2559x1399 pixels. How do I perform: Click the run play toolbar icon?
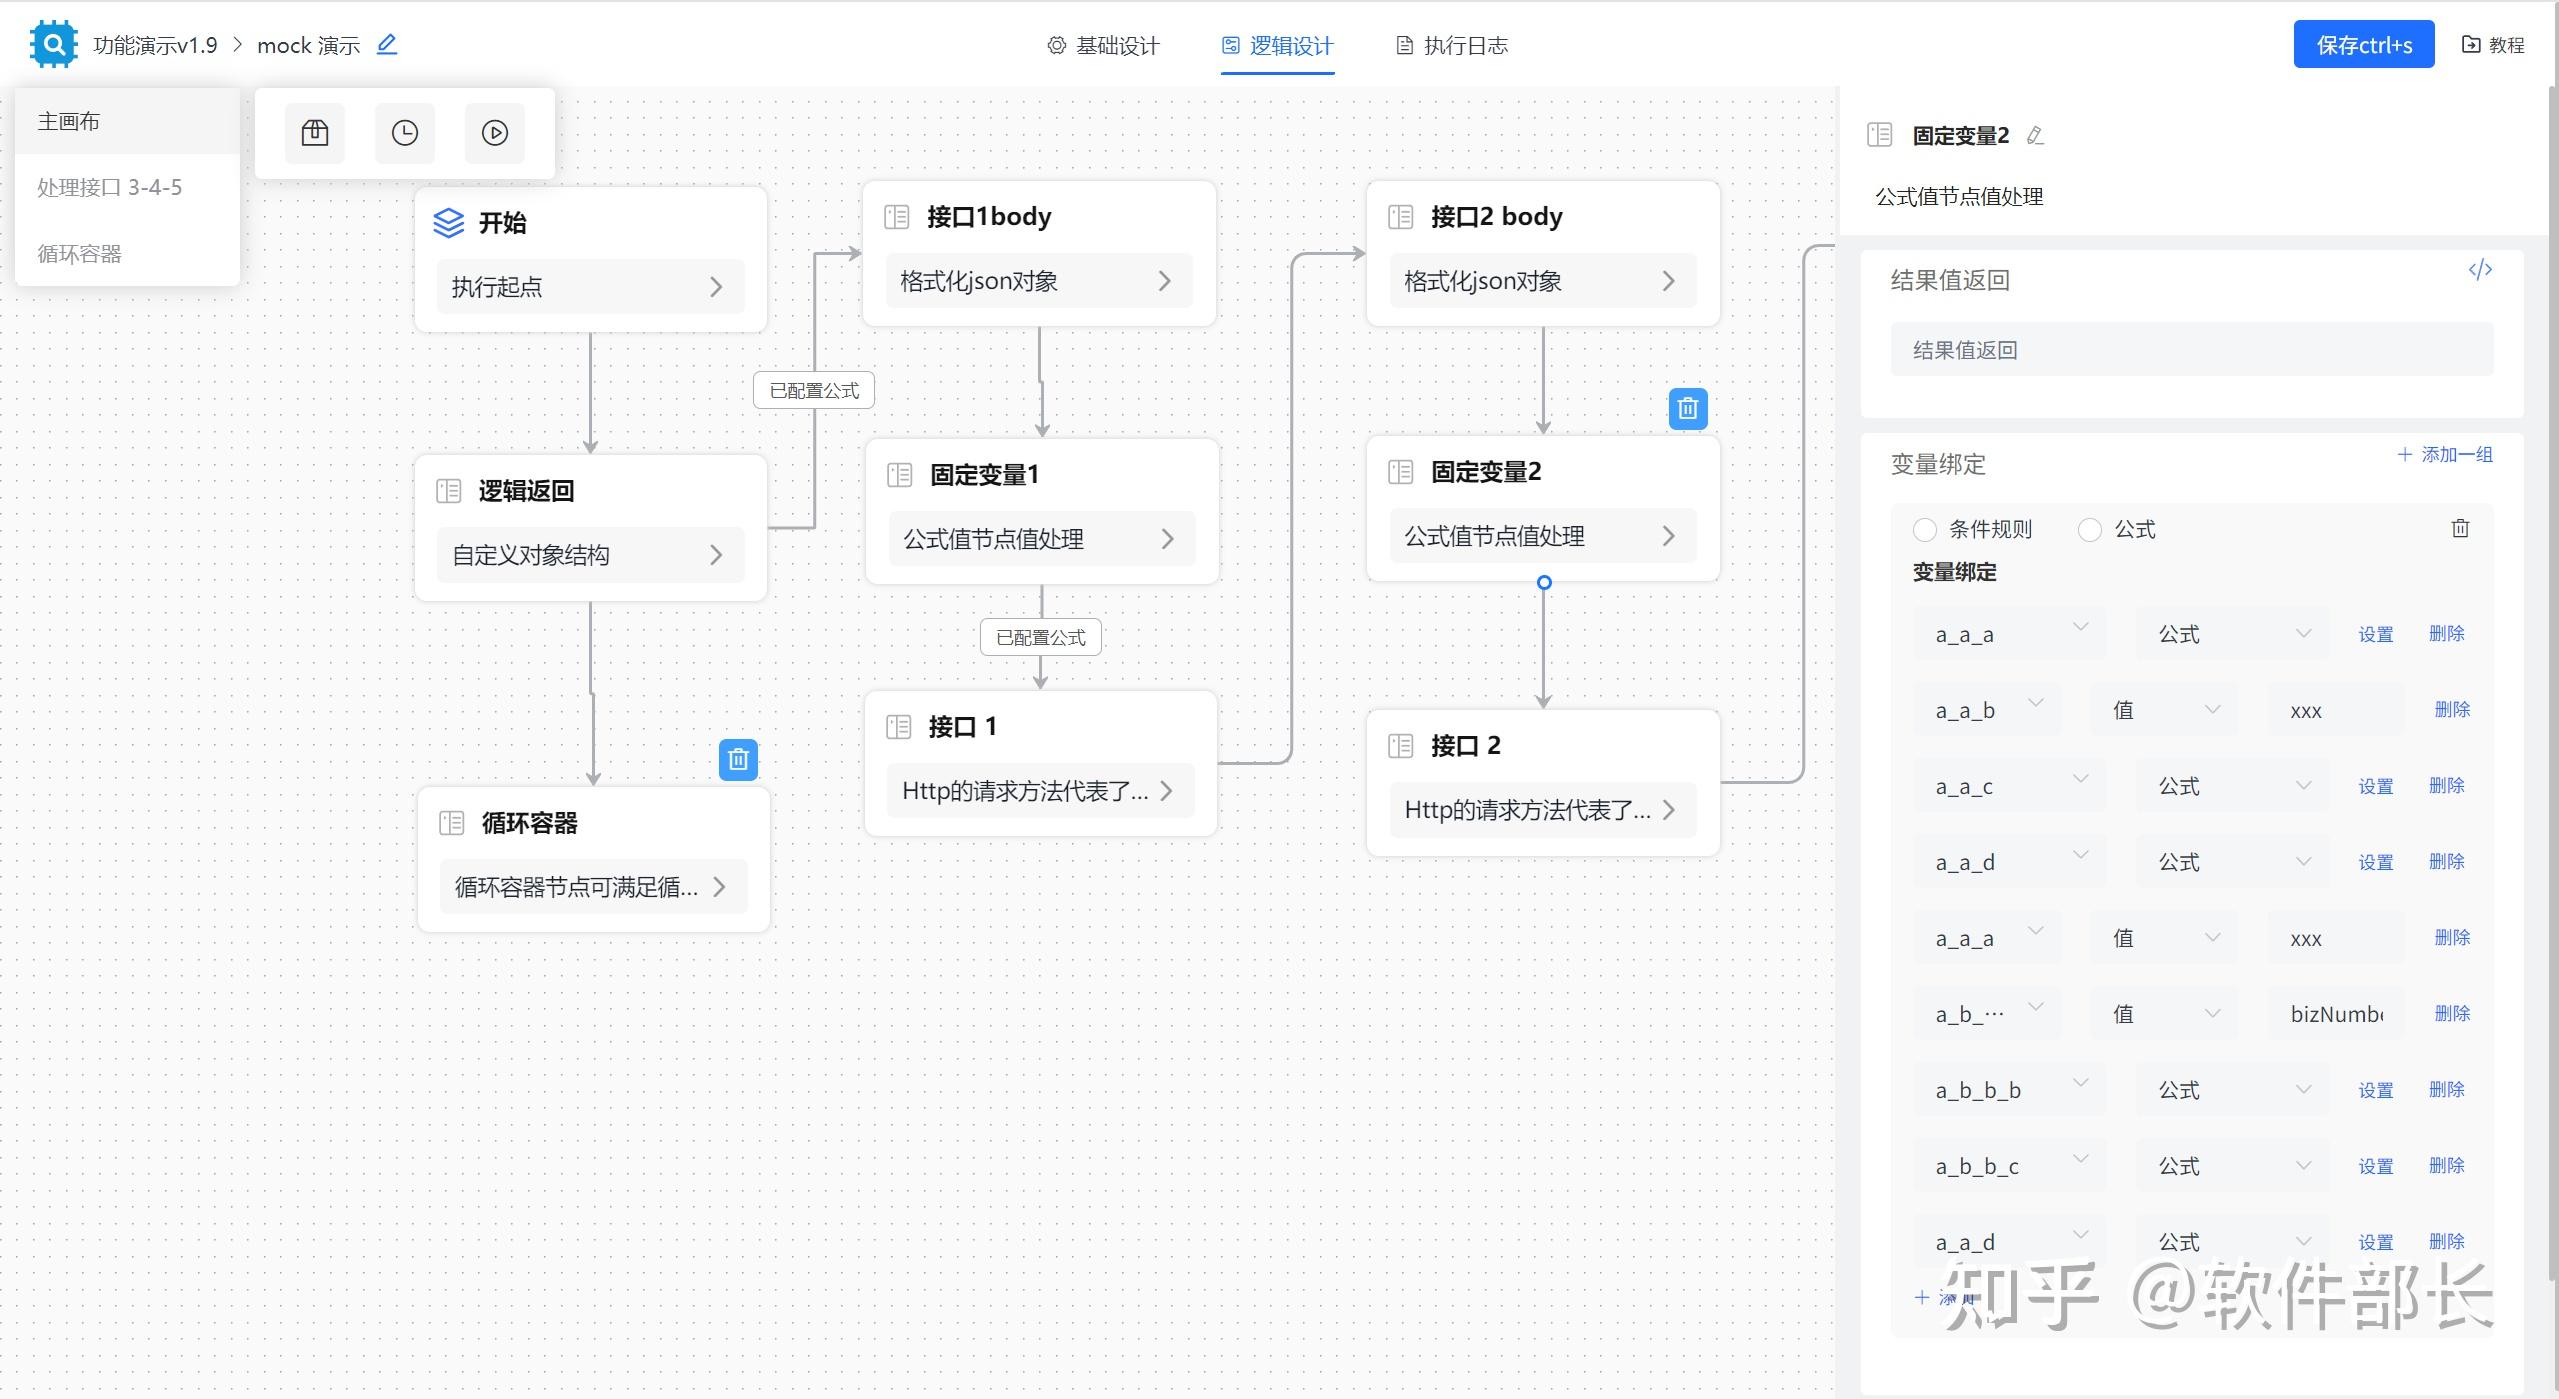pyautogui.click(x=495, y=133)
